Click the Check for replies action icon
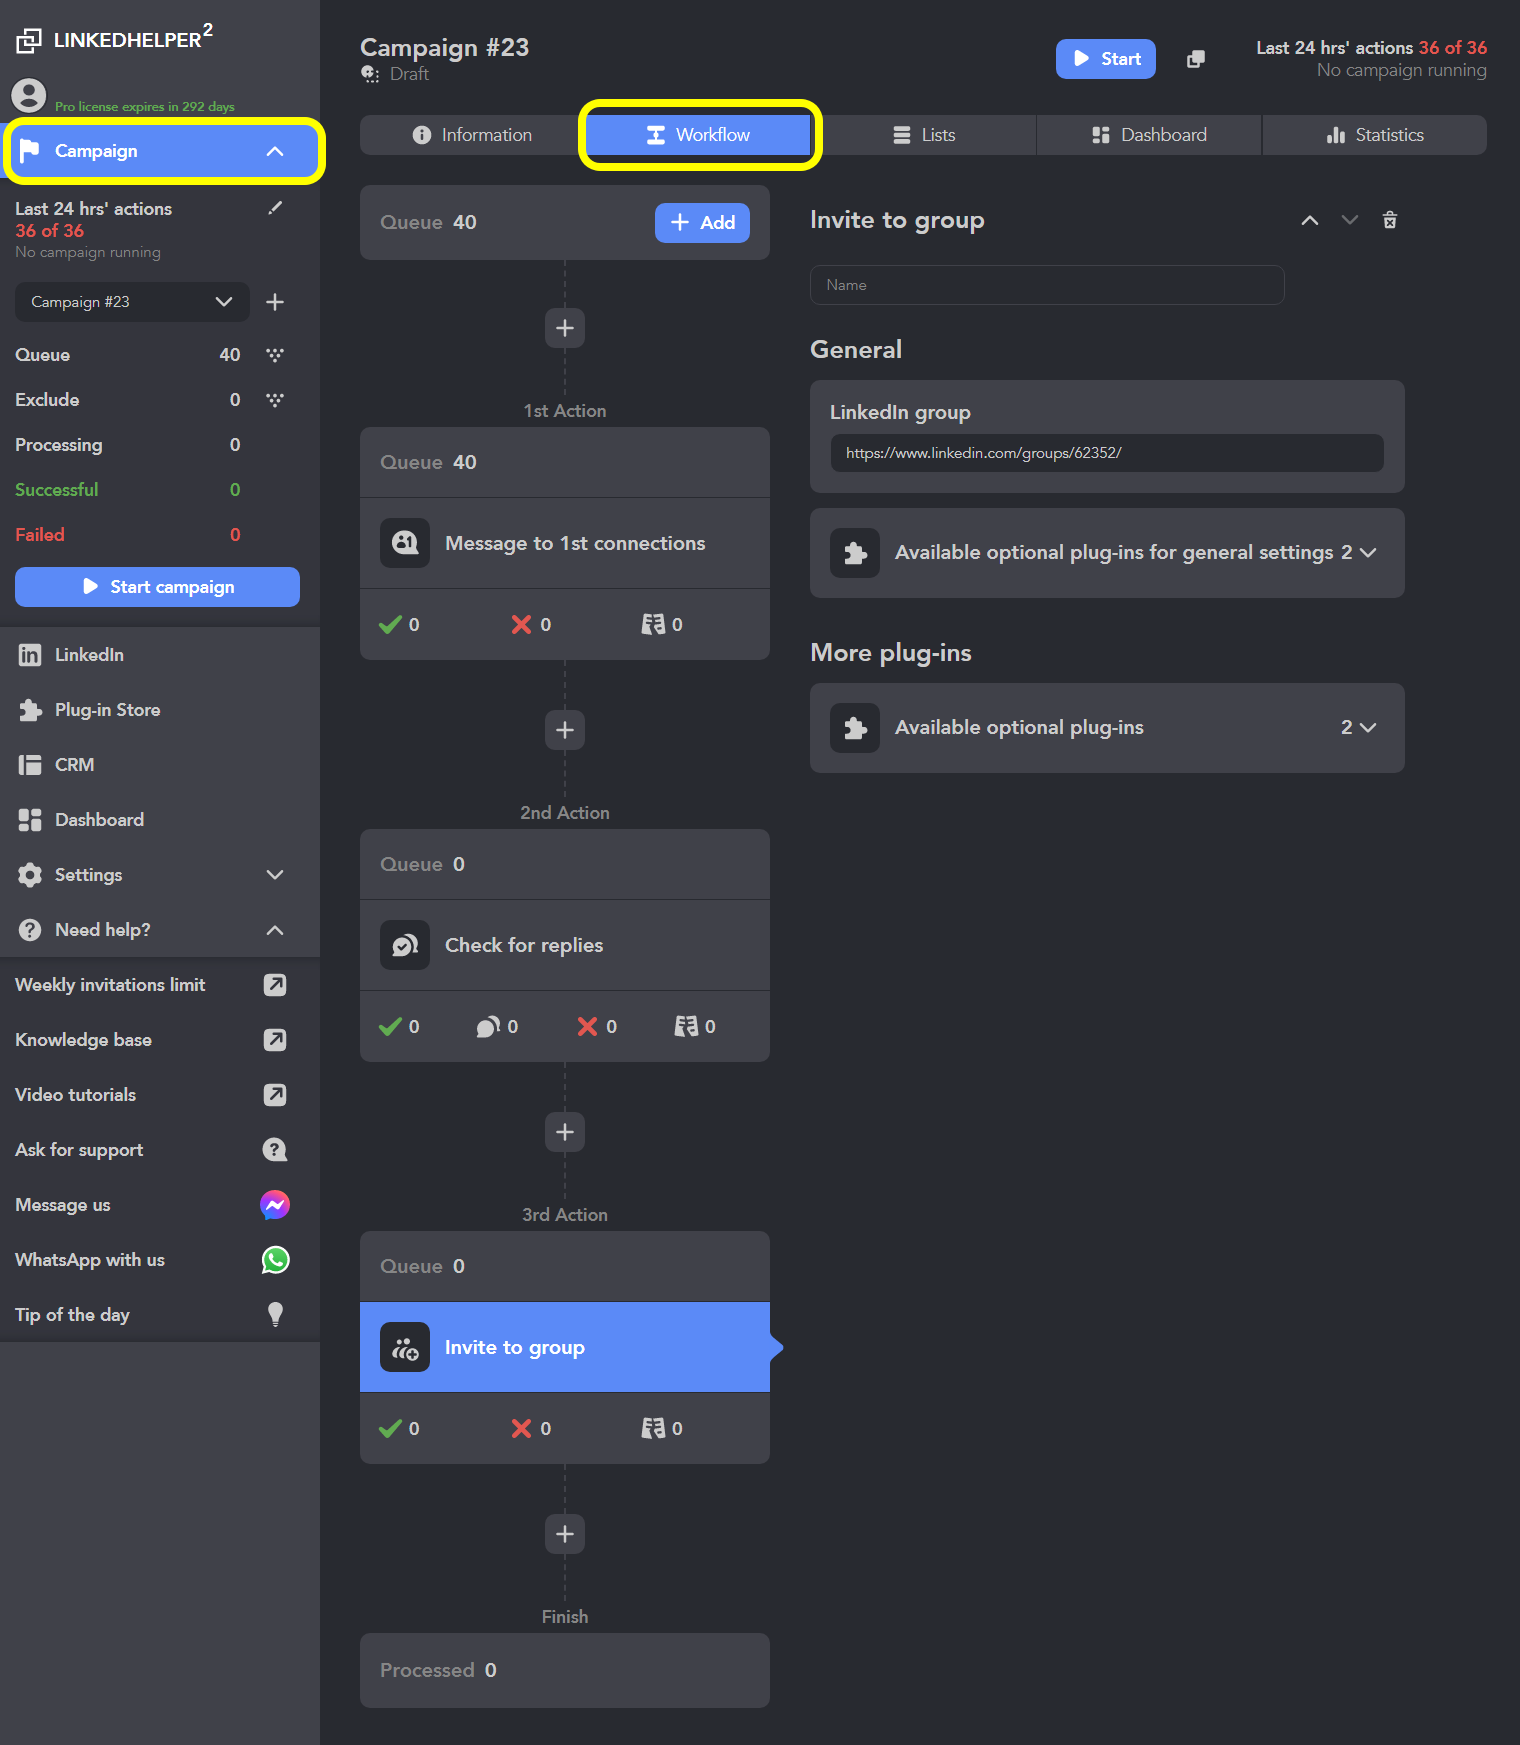 coord(405,945)
